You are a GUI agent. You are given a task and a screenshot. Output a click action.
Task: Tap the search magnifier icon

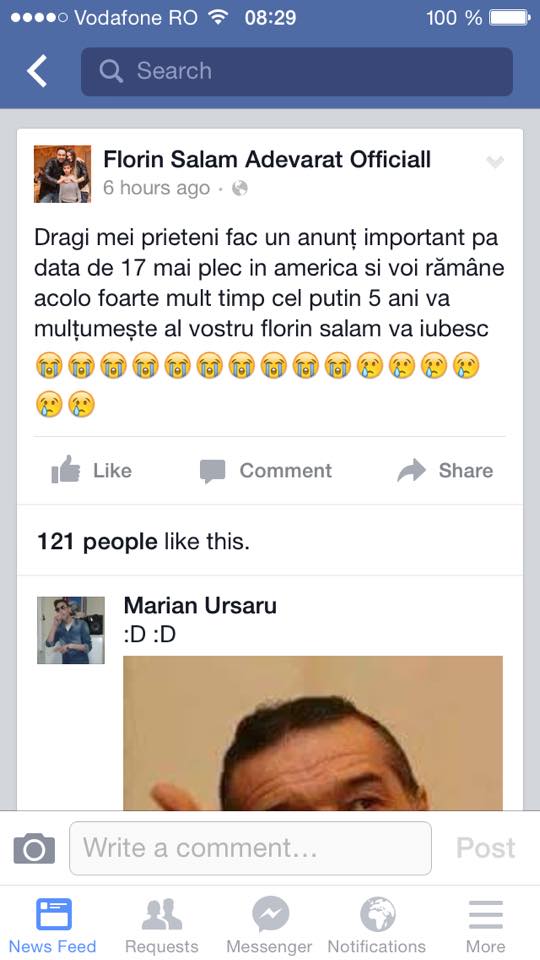(x=111, y=71)
